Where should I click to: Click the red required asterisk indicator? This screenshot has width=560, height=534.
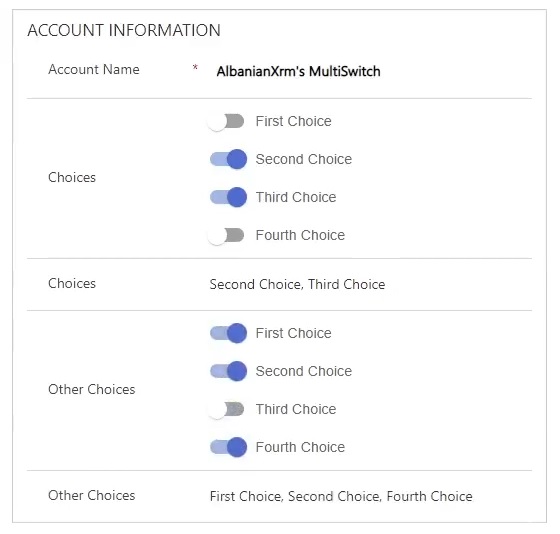pos(195,67)
